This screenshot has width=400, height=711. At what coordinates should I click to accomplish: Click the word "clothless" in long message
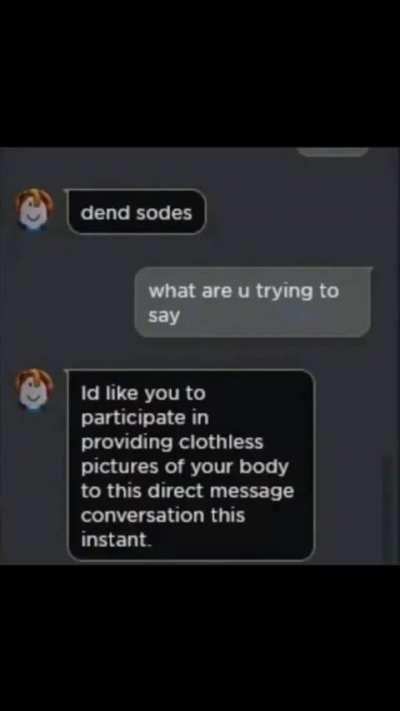point(220,443)
